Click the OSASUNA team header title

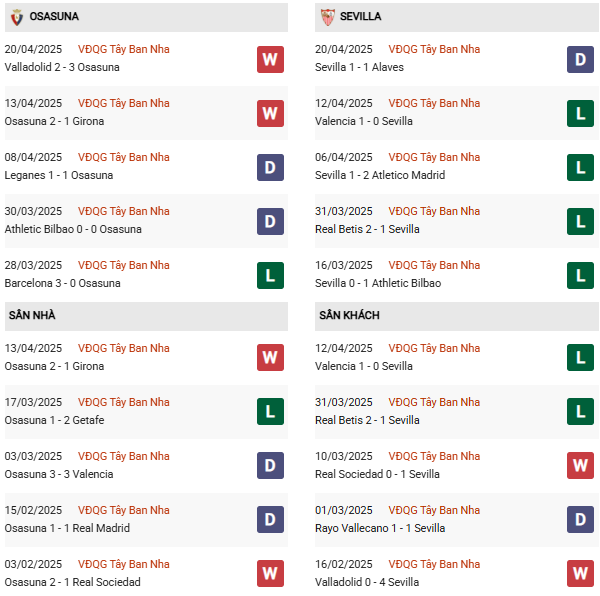click(54, 16)
